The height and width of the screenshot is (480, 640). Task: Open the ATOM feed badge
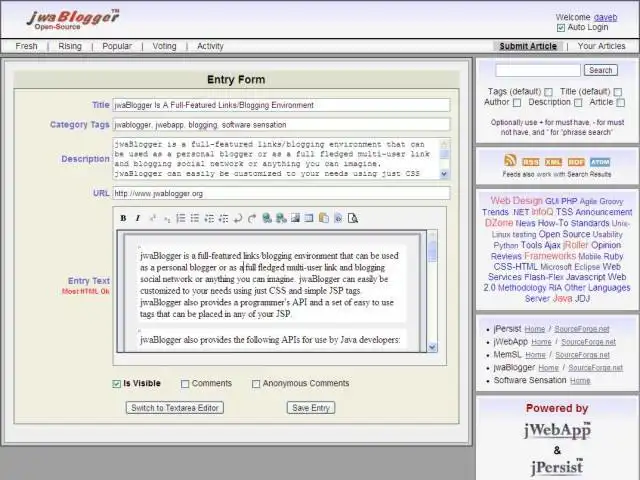click(600, 162)
